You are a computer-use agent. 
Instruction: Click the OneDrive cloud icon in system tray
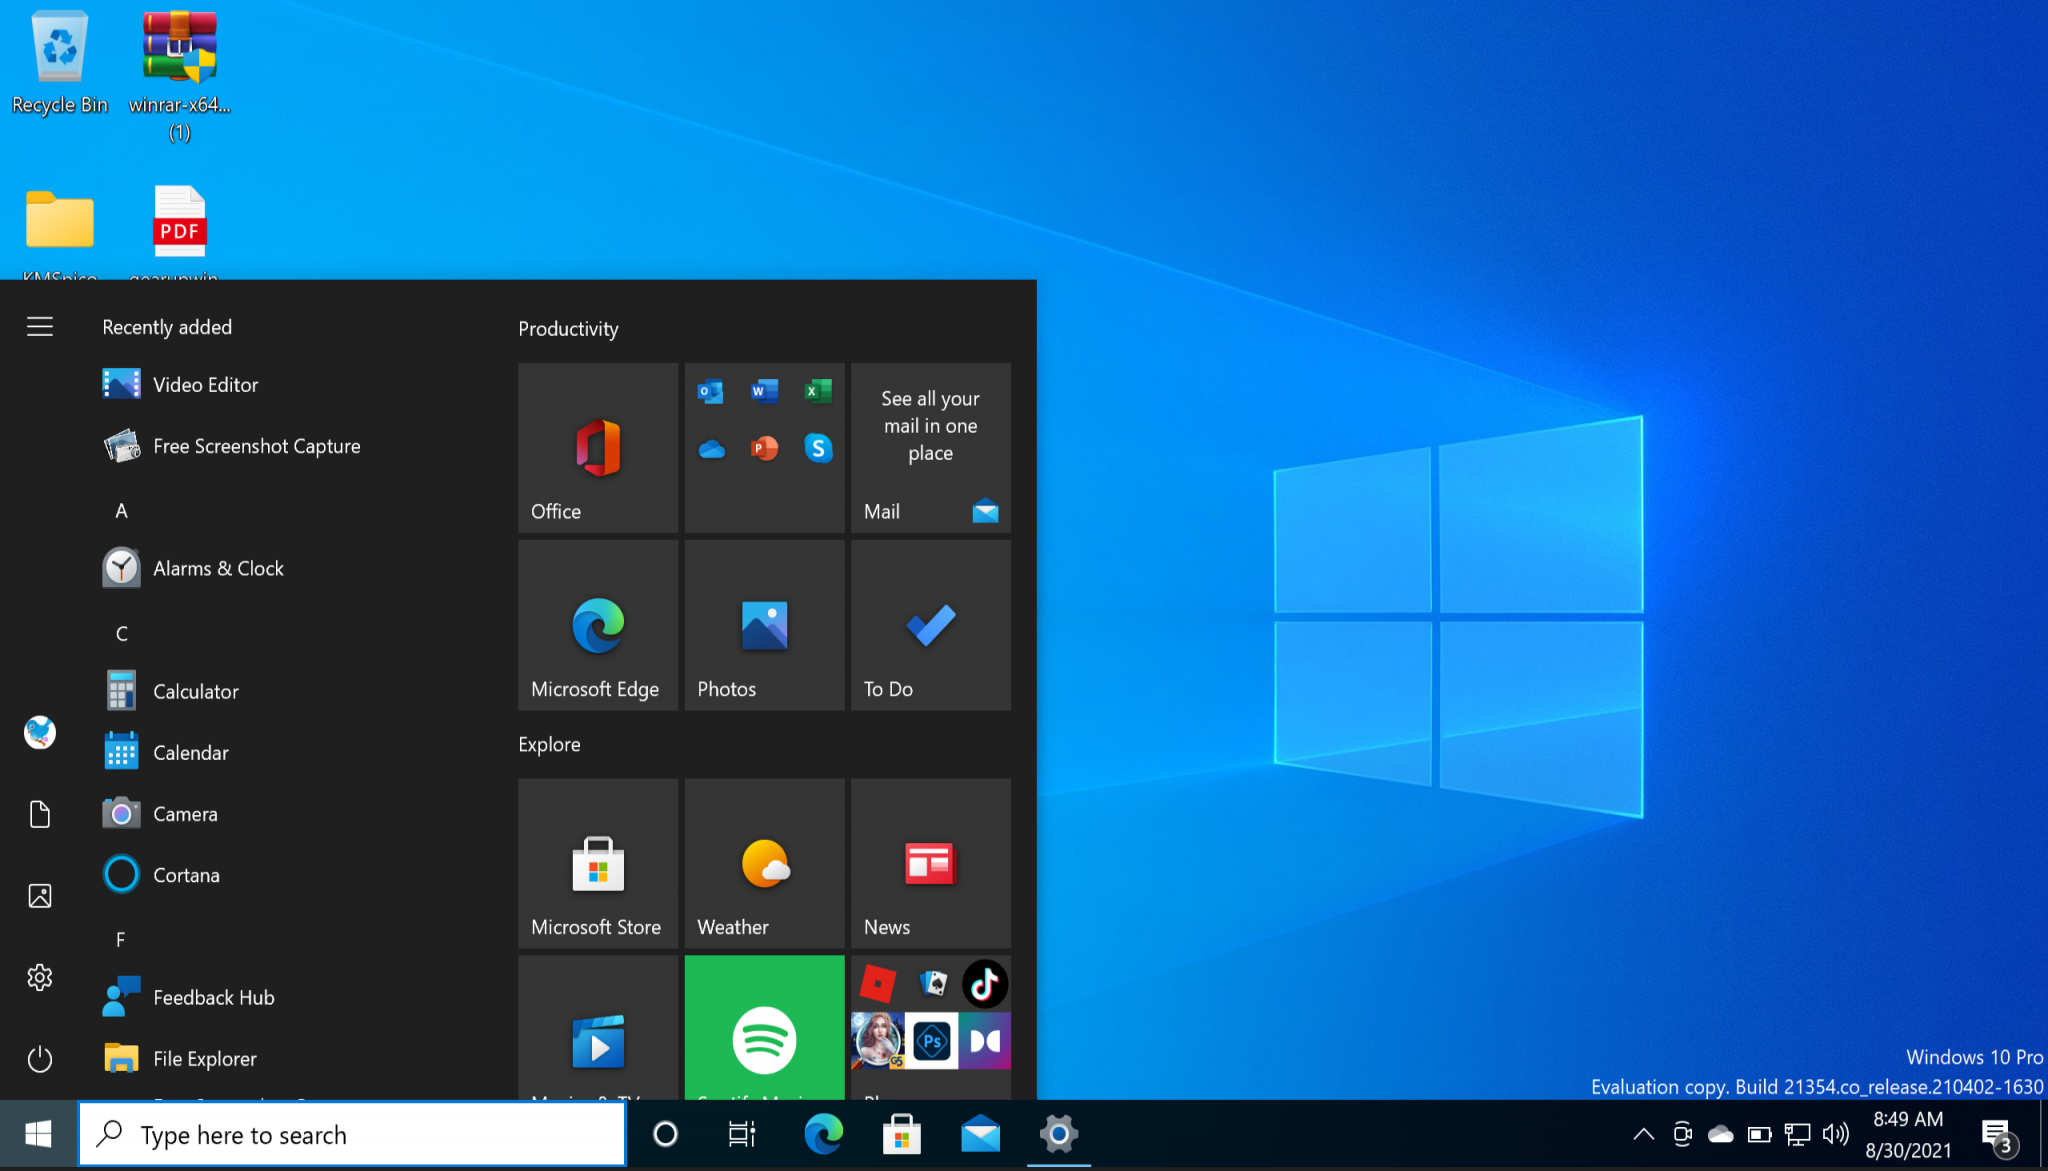tap(1720, 1134)
